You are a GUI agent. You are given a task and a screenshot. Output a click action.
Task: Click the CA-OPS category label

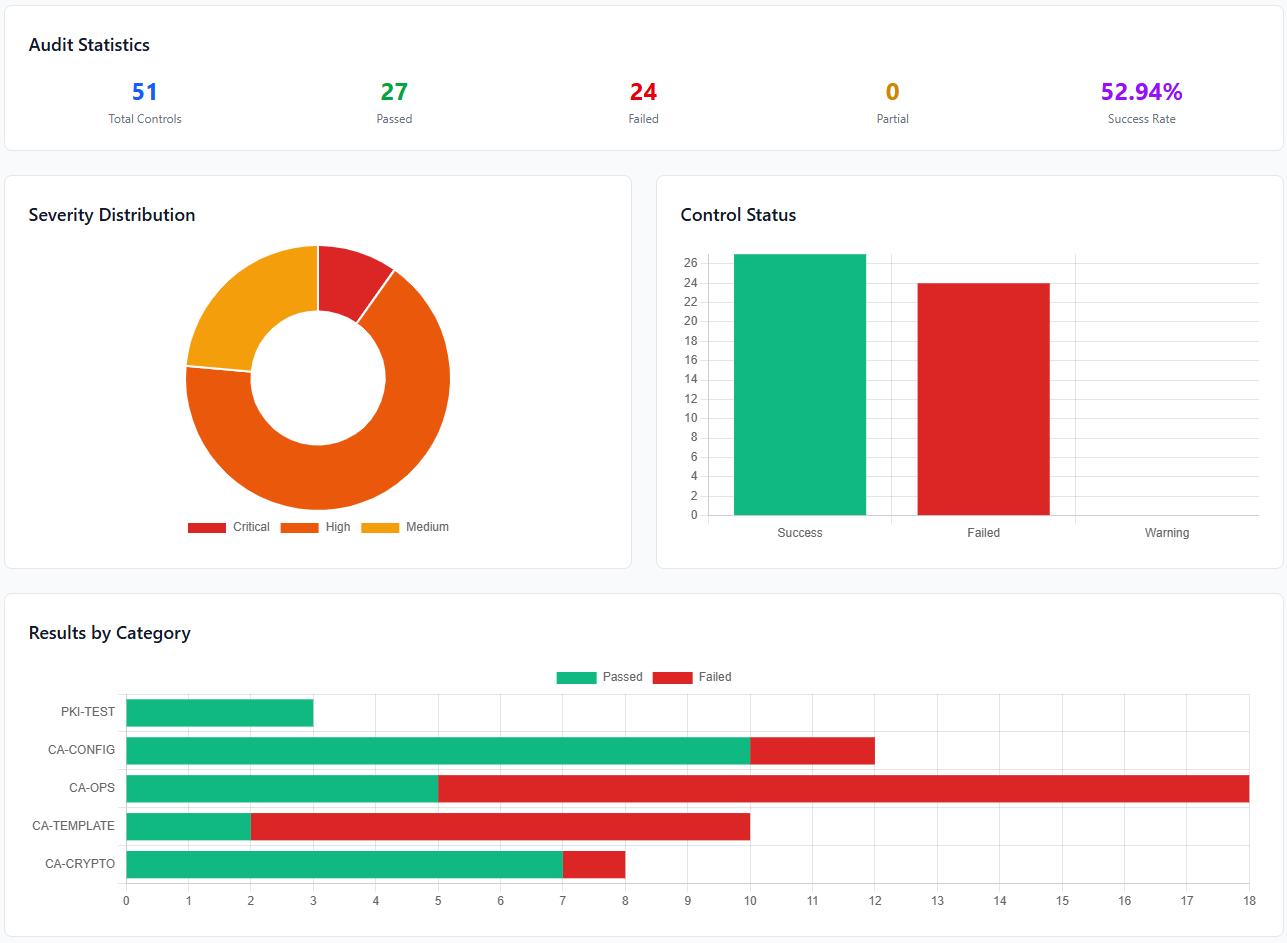point(92,789)
